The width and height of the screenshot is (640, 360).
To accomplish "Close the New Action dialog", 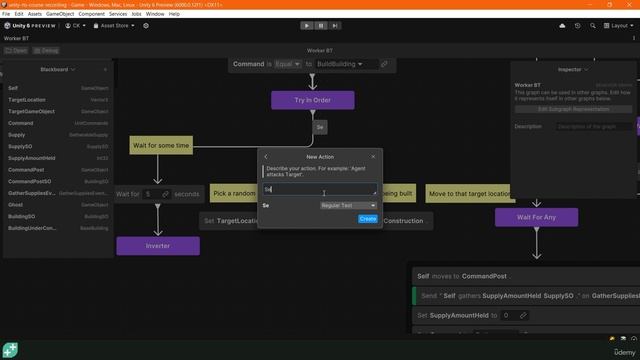I will 373,157.
